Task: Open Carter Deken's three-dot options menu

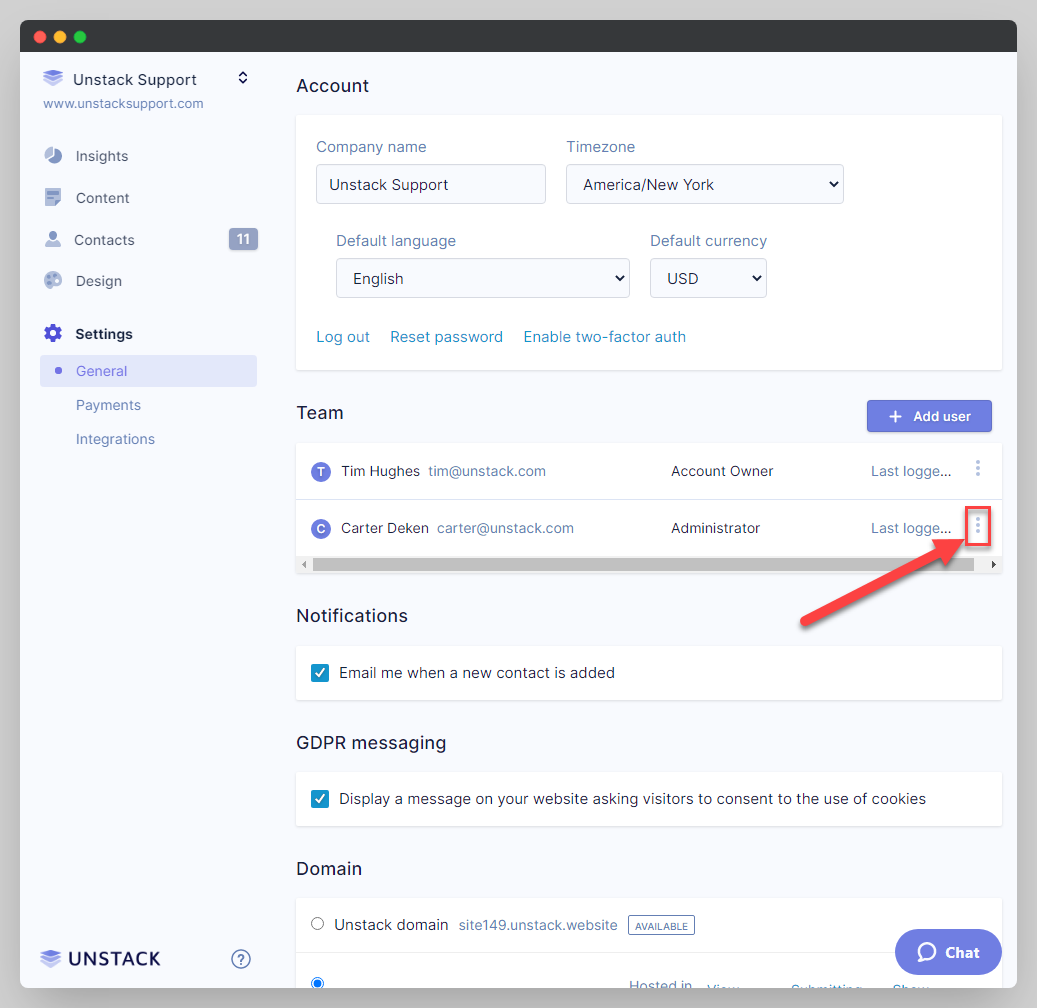Action: pyautogui.click(x=977, y=526)
